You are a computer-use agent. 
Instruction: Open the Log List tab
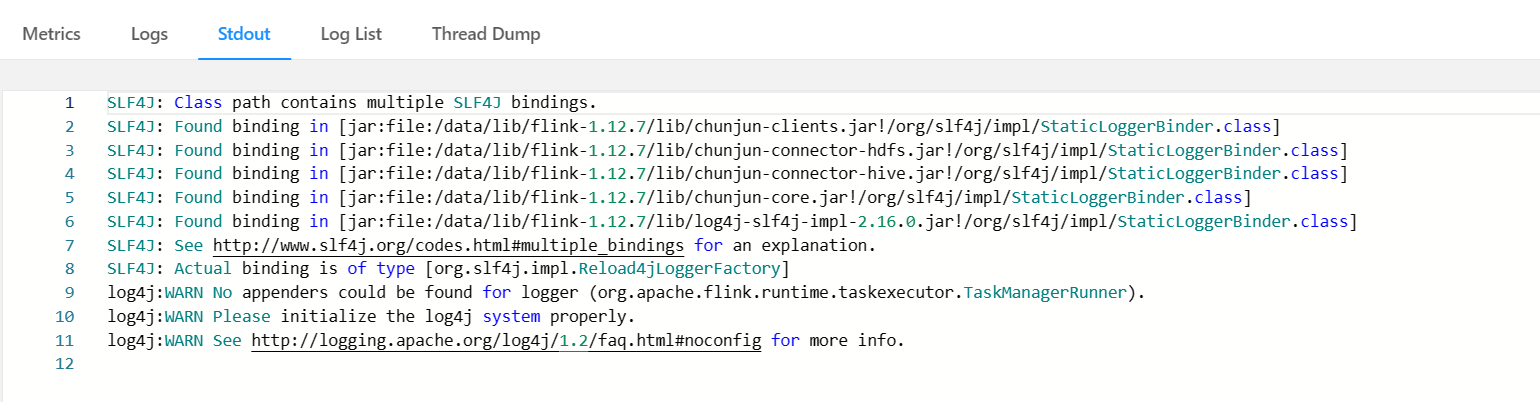(351, 33)
